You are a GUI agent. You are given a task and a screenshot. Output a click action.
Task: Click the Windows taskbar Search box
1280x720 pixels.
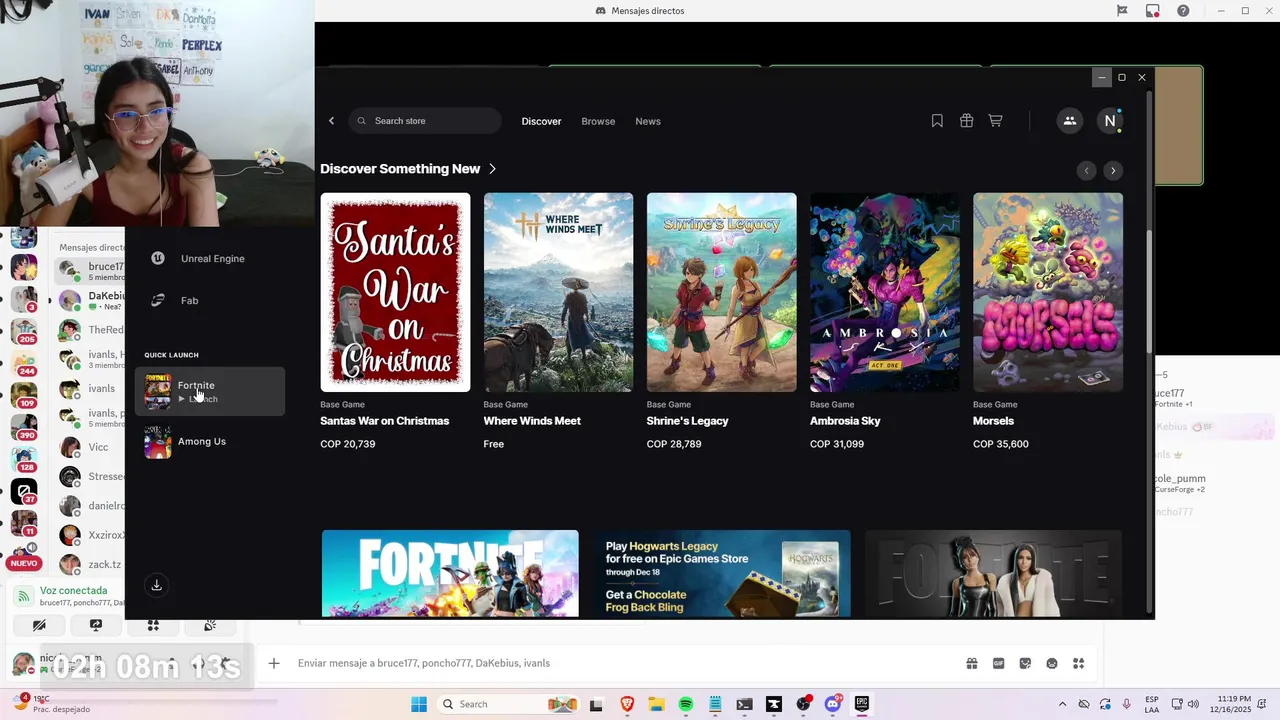point(508,704)
